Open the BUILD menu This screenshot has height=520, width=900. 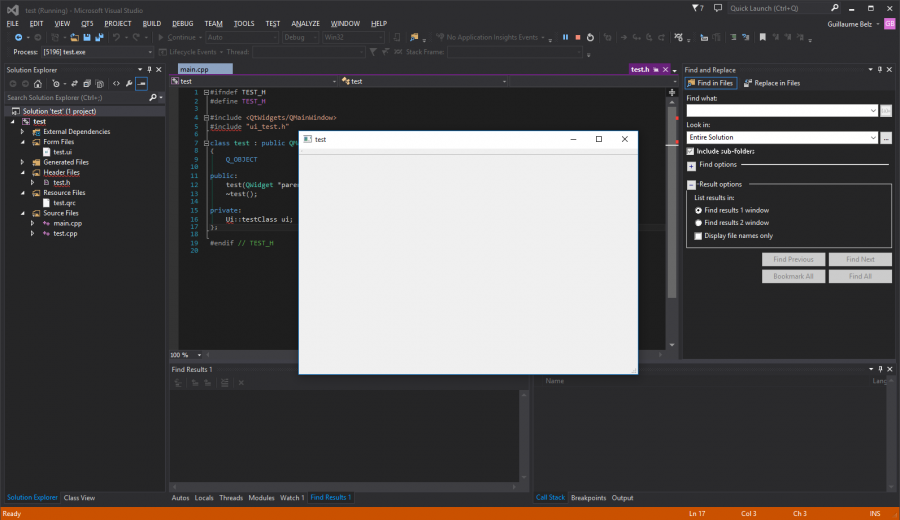click(x=152, y=24)
